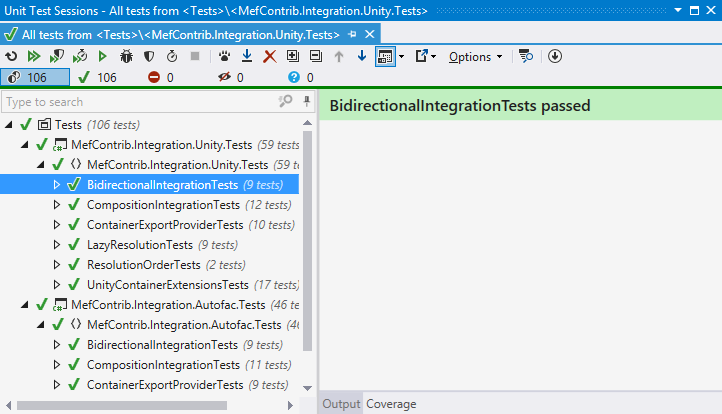
Task: Run all tests with the double-arrow icon
Action: tap(34, 57)
